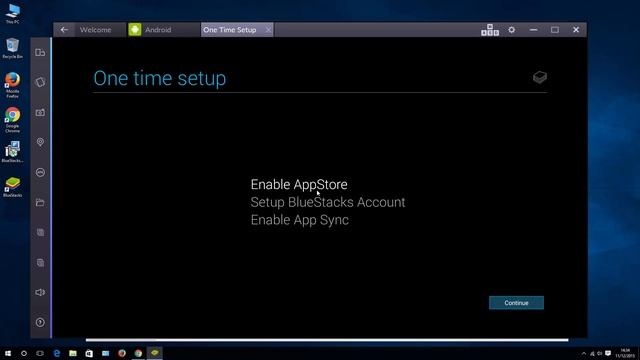Click the toggle screen size sidebar icon
Viewport: 640px width, 360px height.
tap(40, 52)
